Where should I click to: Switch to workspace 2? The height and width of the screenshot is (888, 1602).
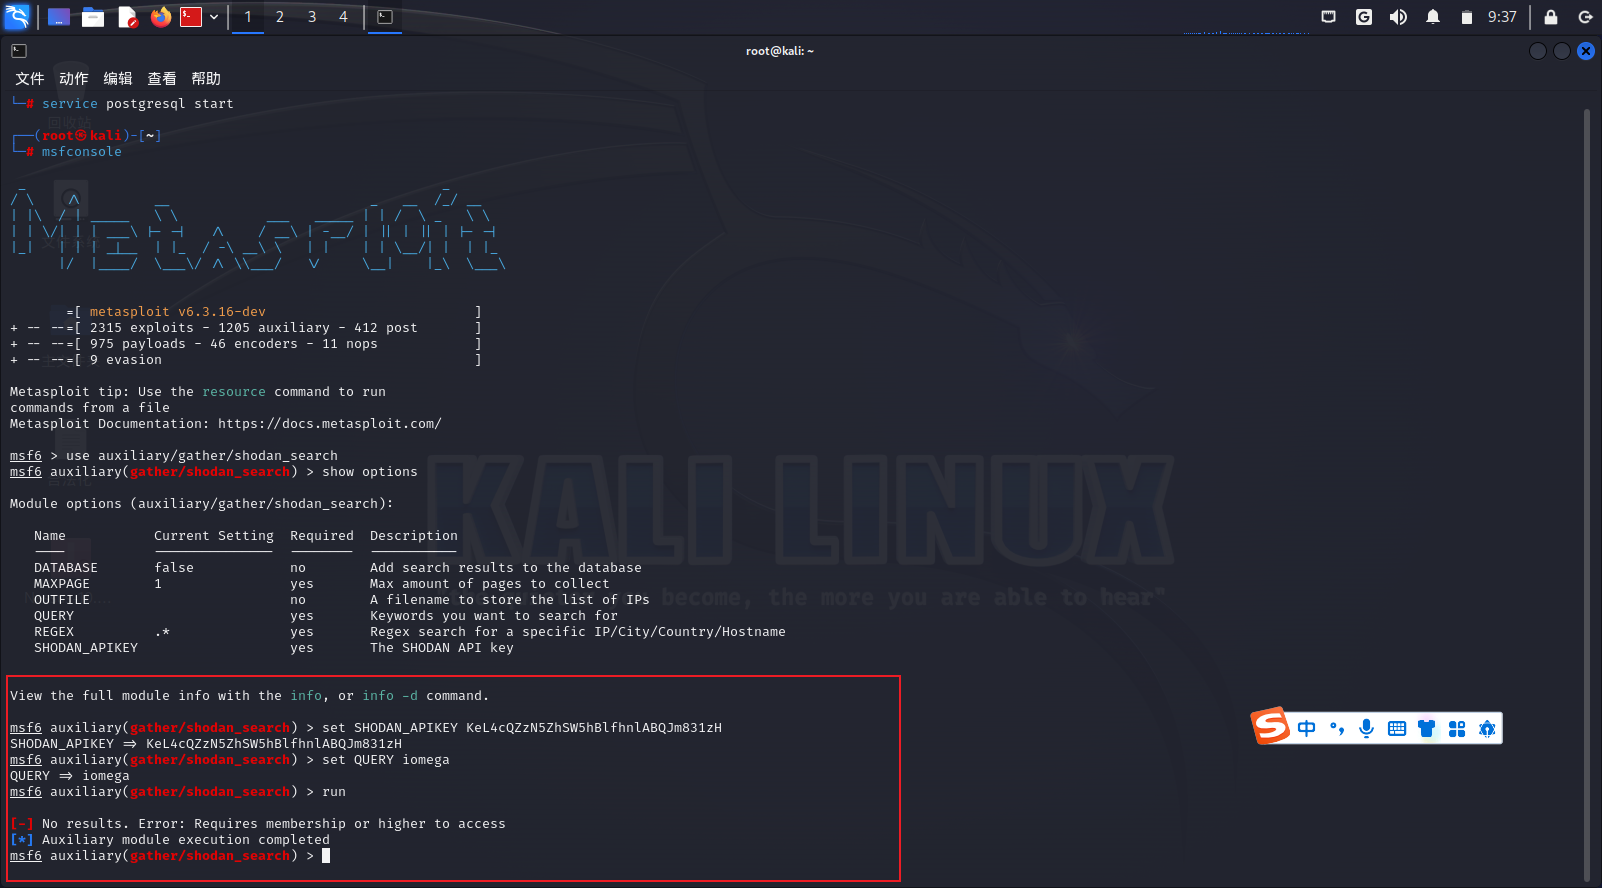tap(280, 17)
